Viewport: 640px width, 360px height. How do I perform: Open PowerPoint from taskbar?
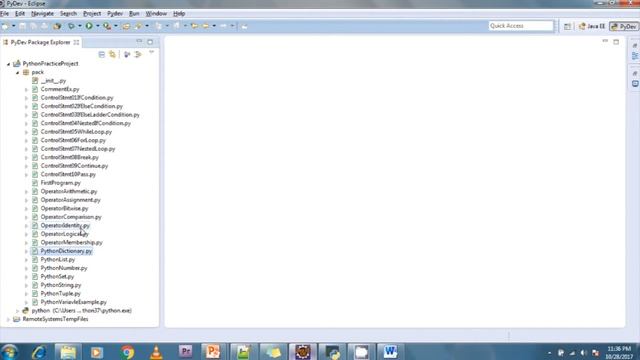pyautogui.click(x=213, y=352)
